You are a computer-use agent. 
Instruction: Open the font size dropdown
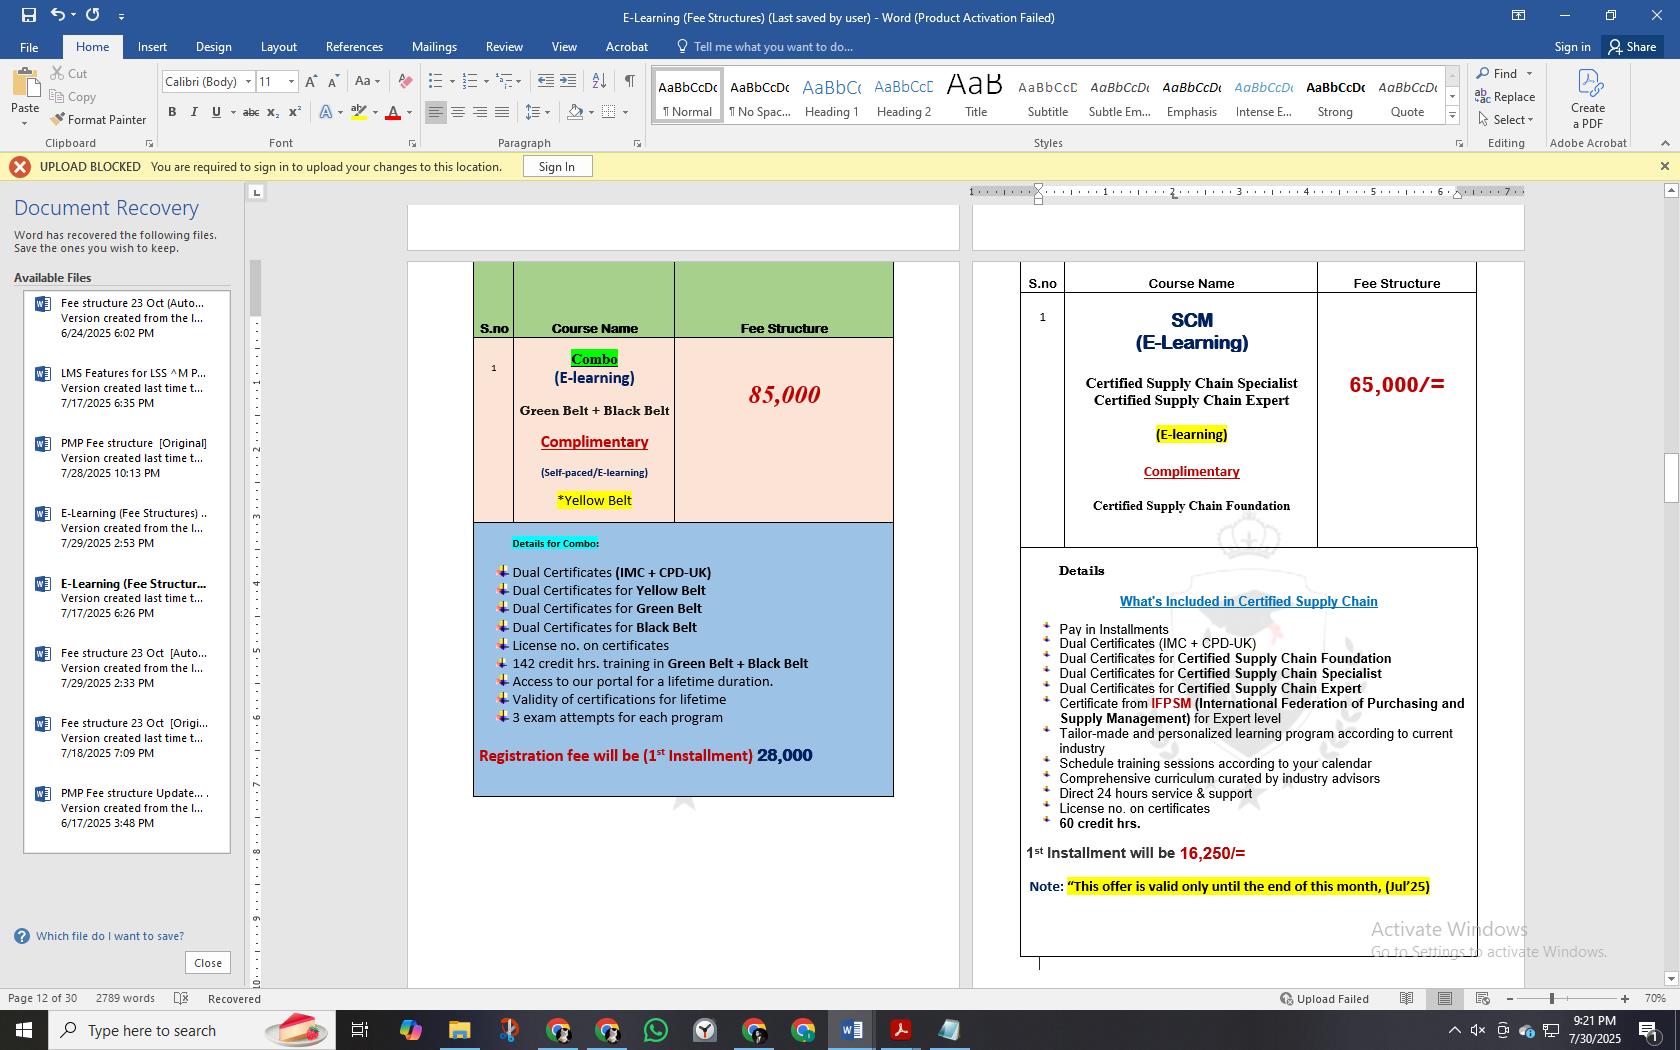291,82
